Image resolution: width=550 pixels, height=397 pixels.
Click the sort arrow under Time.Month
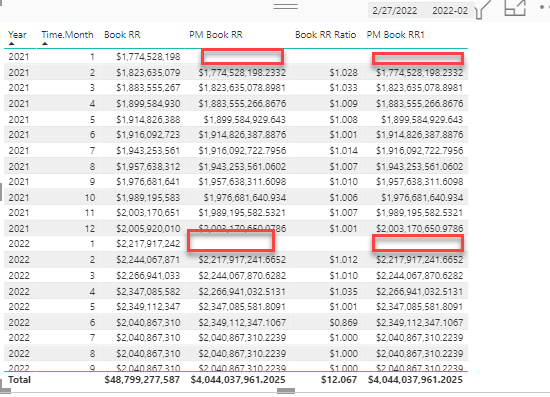tap(45, 44)
